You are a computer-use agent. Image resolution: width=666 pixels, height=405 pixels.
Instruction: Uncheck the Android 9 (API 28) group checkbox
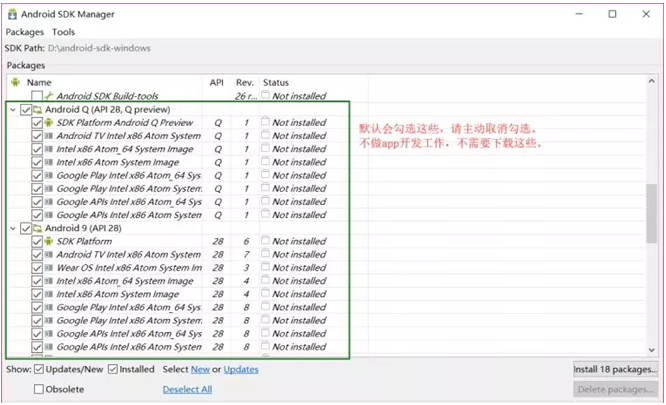[x=26, y=228]
